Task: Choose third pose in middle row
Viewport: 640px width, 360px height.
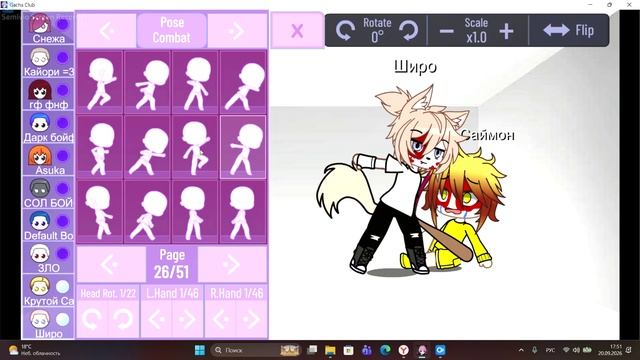Action: pos(195,147)
